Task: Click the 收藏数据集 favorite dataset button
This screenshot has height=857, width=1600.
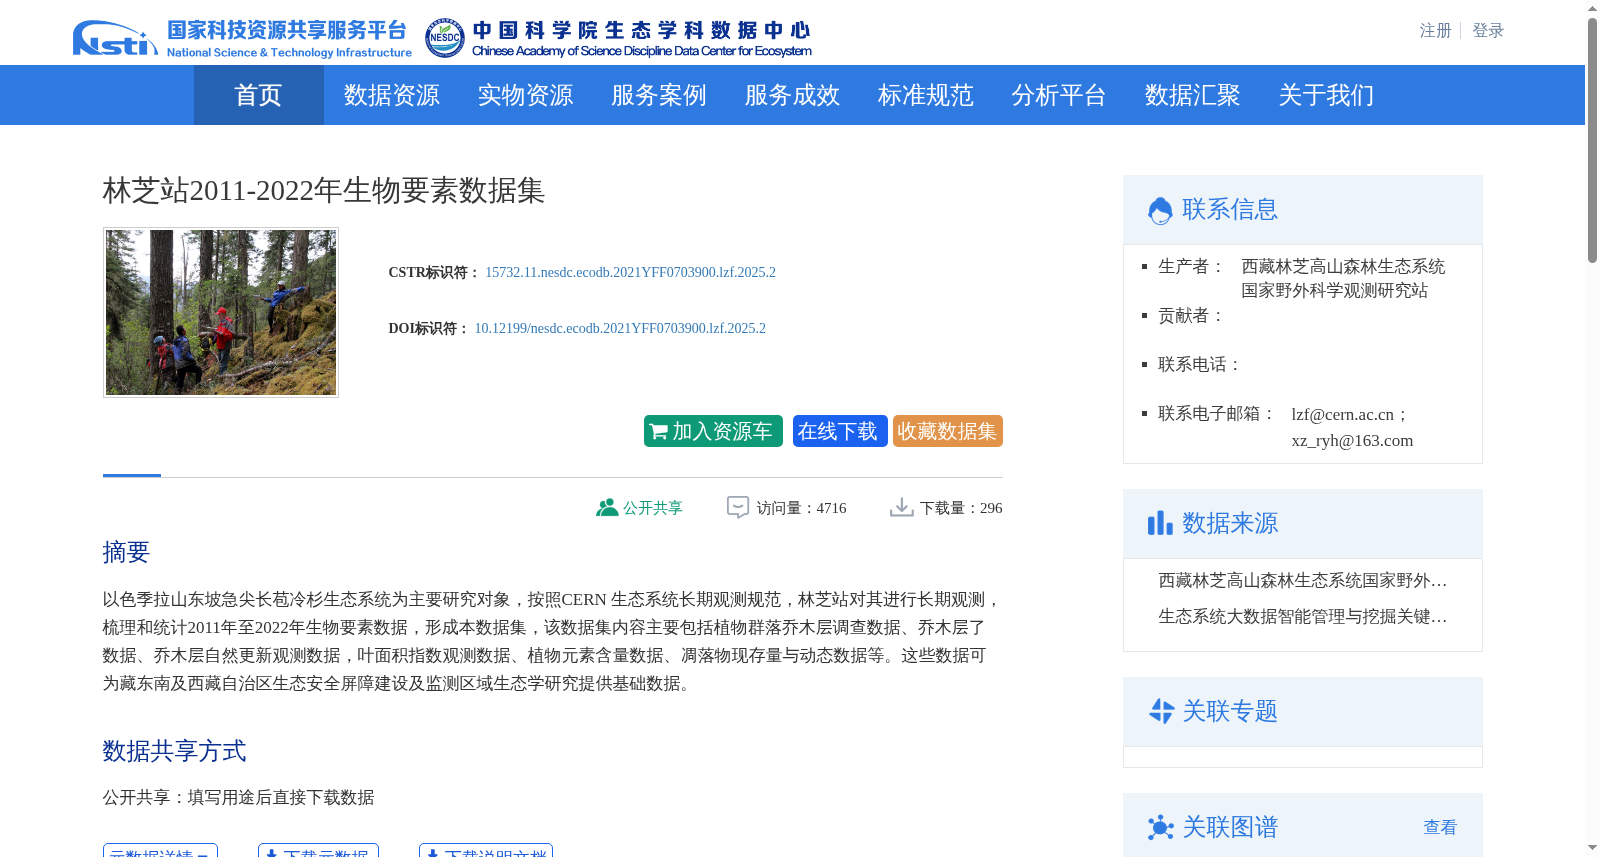Action: tap(947, 431)
